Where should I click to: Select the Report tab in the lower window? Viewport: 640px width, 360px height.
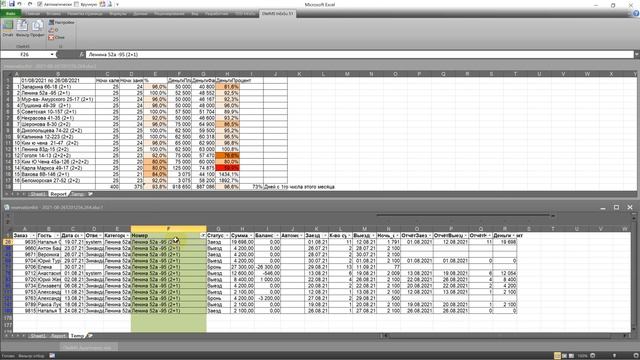point(58,336)
